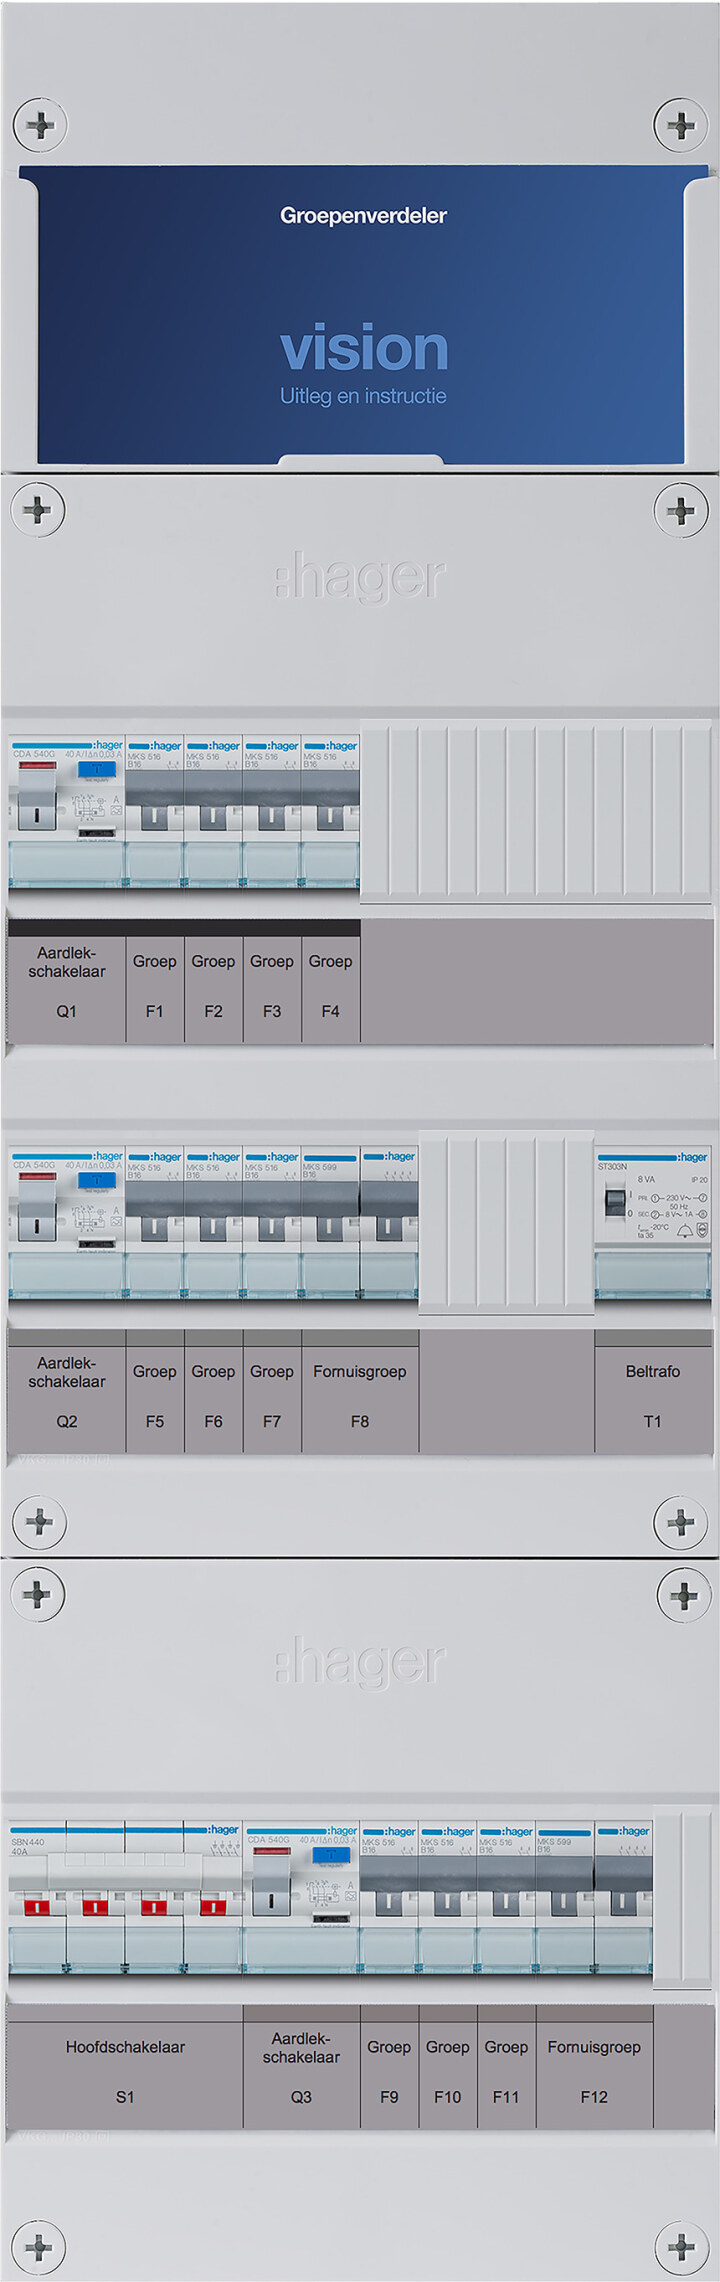This screenshot has width=720, height=2282.
Task: Flip the leftmost red lever of Hoofdschakelaar S1
Action: click(x=37, y=1907)
